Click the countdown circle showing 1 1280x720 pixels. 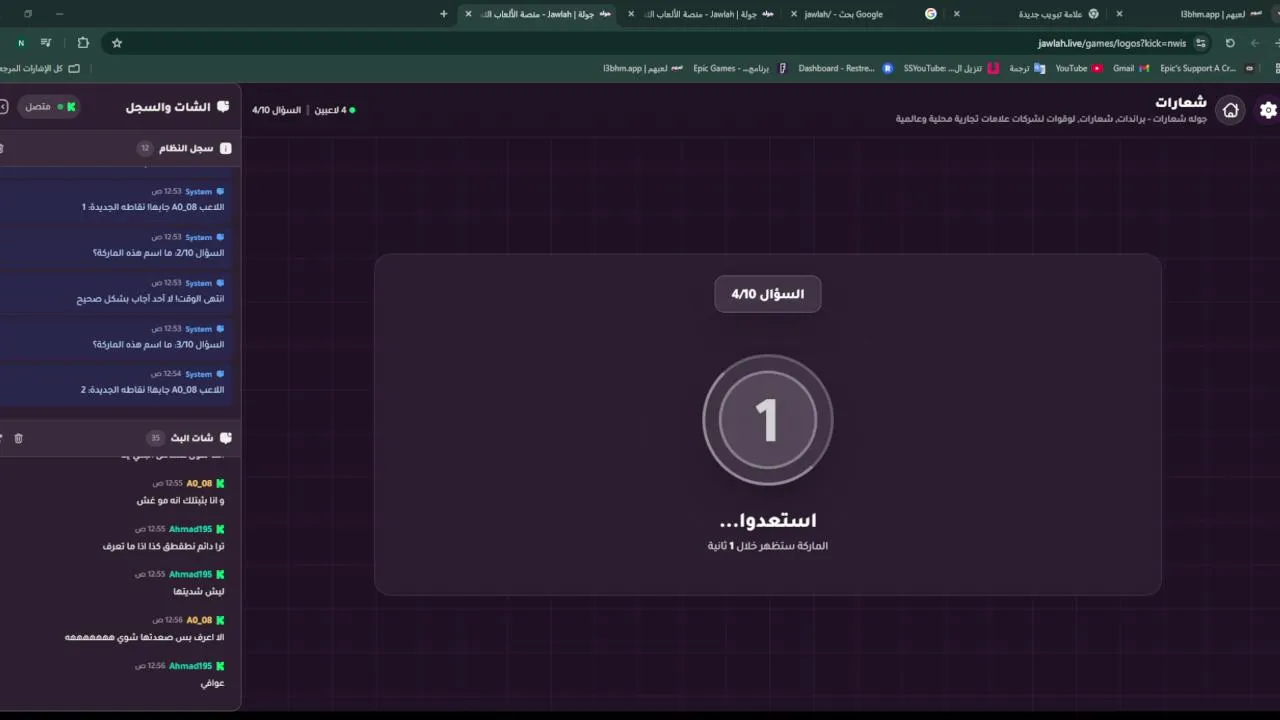coord(768,420)
